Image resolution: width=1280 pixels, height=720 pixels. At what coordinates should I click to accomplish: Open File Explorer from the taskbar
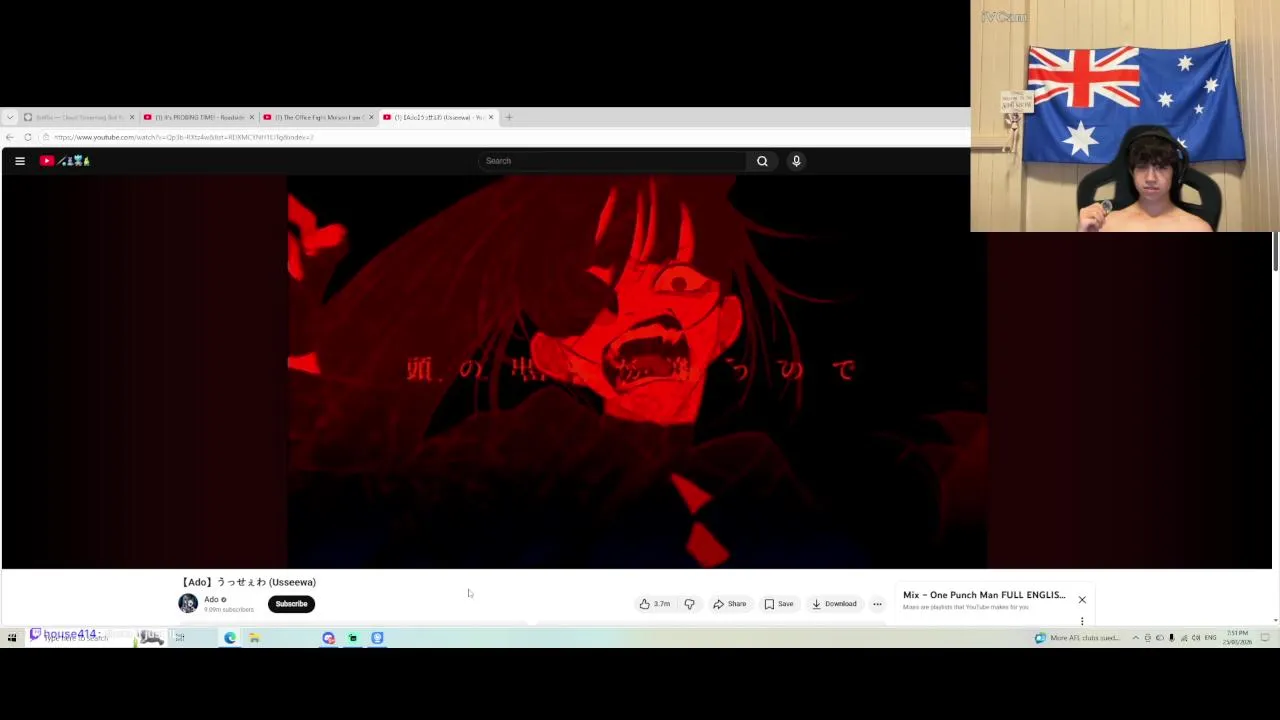(x=254, y=637)
